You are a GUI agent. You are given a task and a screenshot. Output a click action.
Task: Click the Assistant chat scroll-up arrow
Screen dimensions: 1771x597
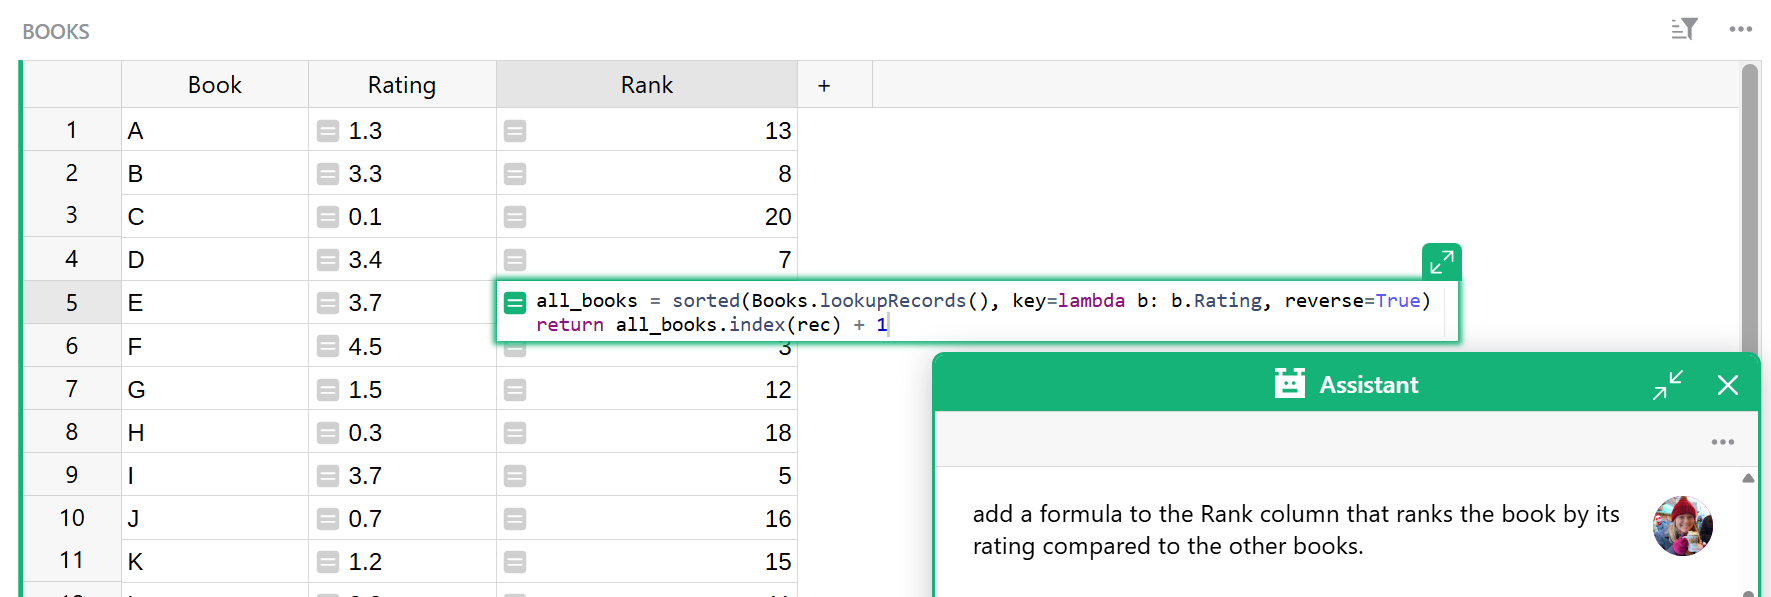1748,478
